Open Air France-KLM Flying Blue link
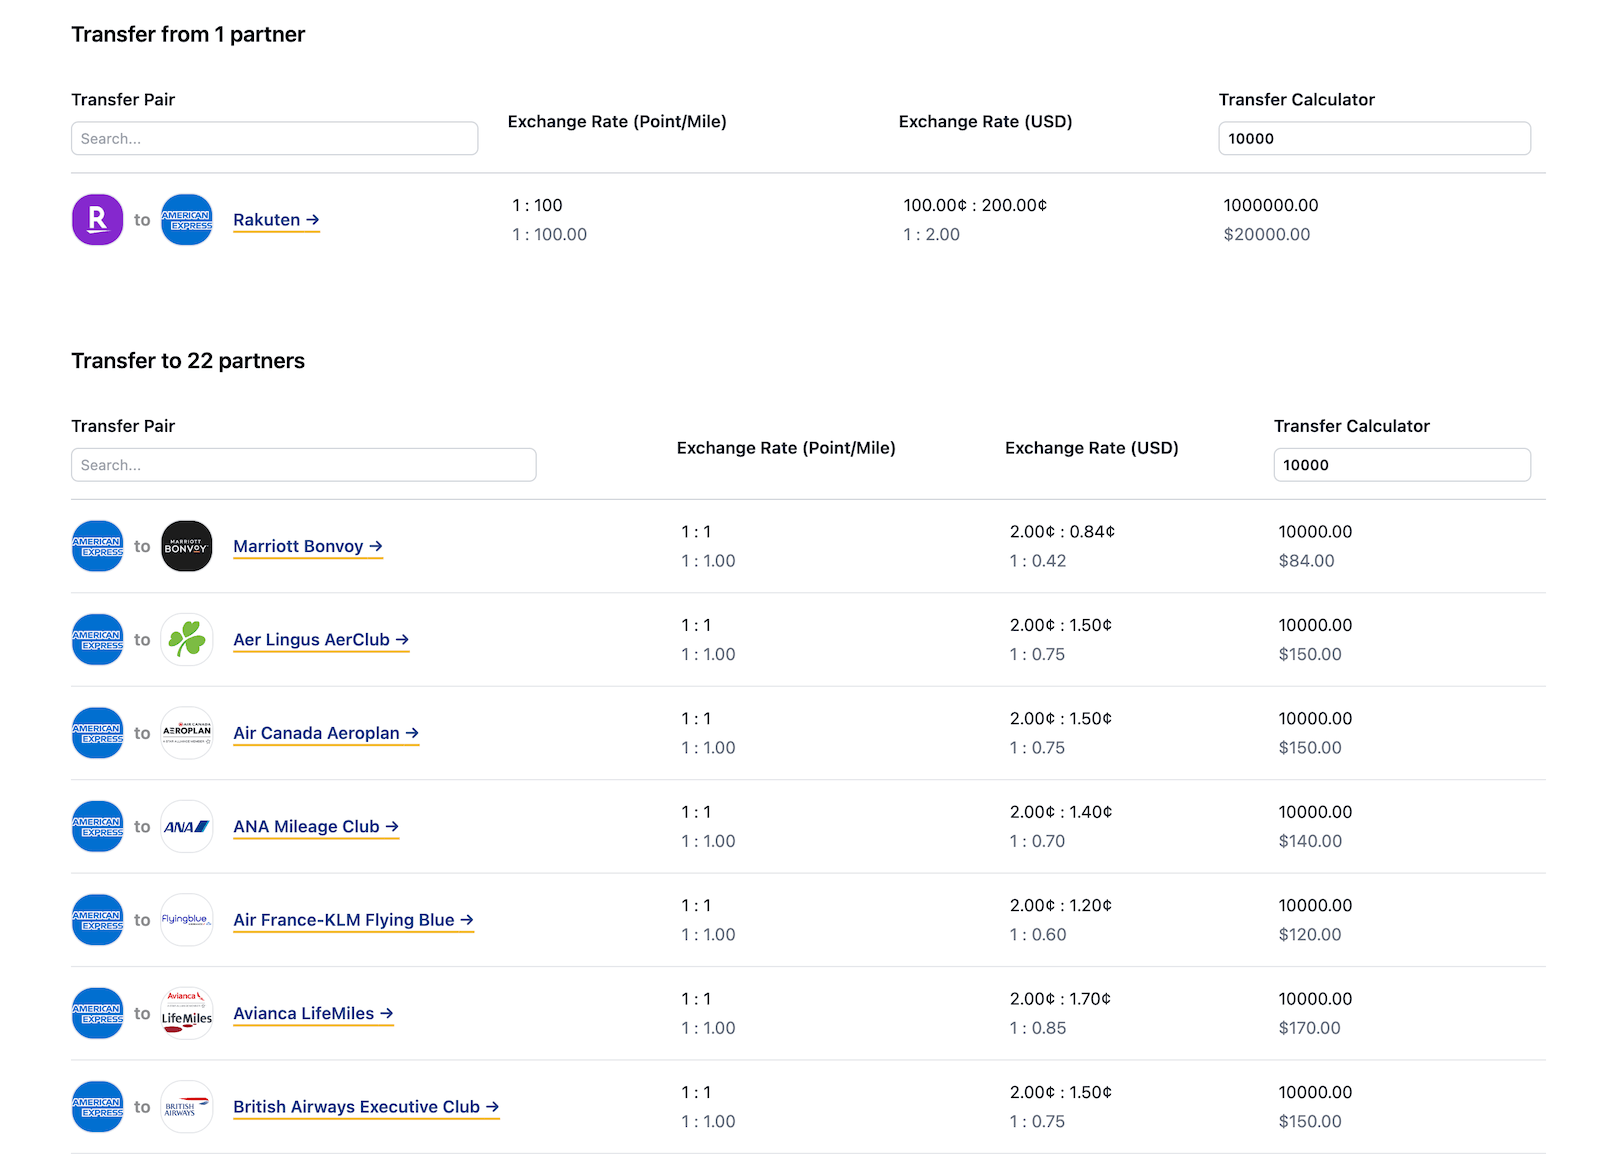The image size is (1600, 1154). click(353, 920)
